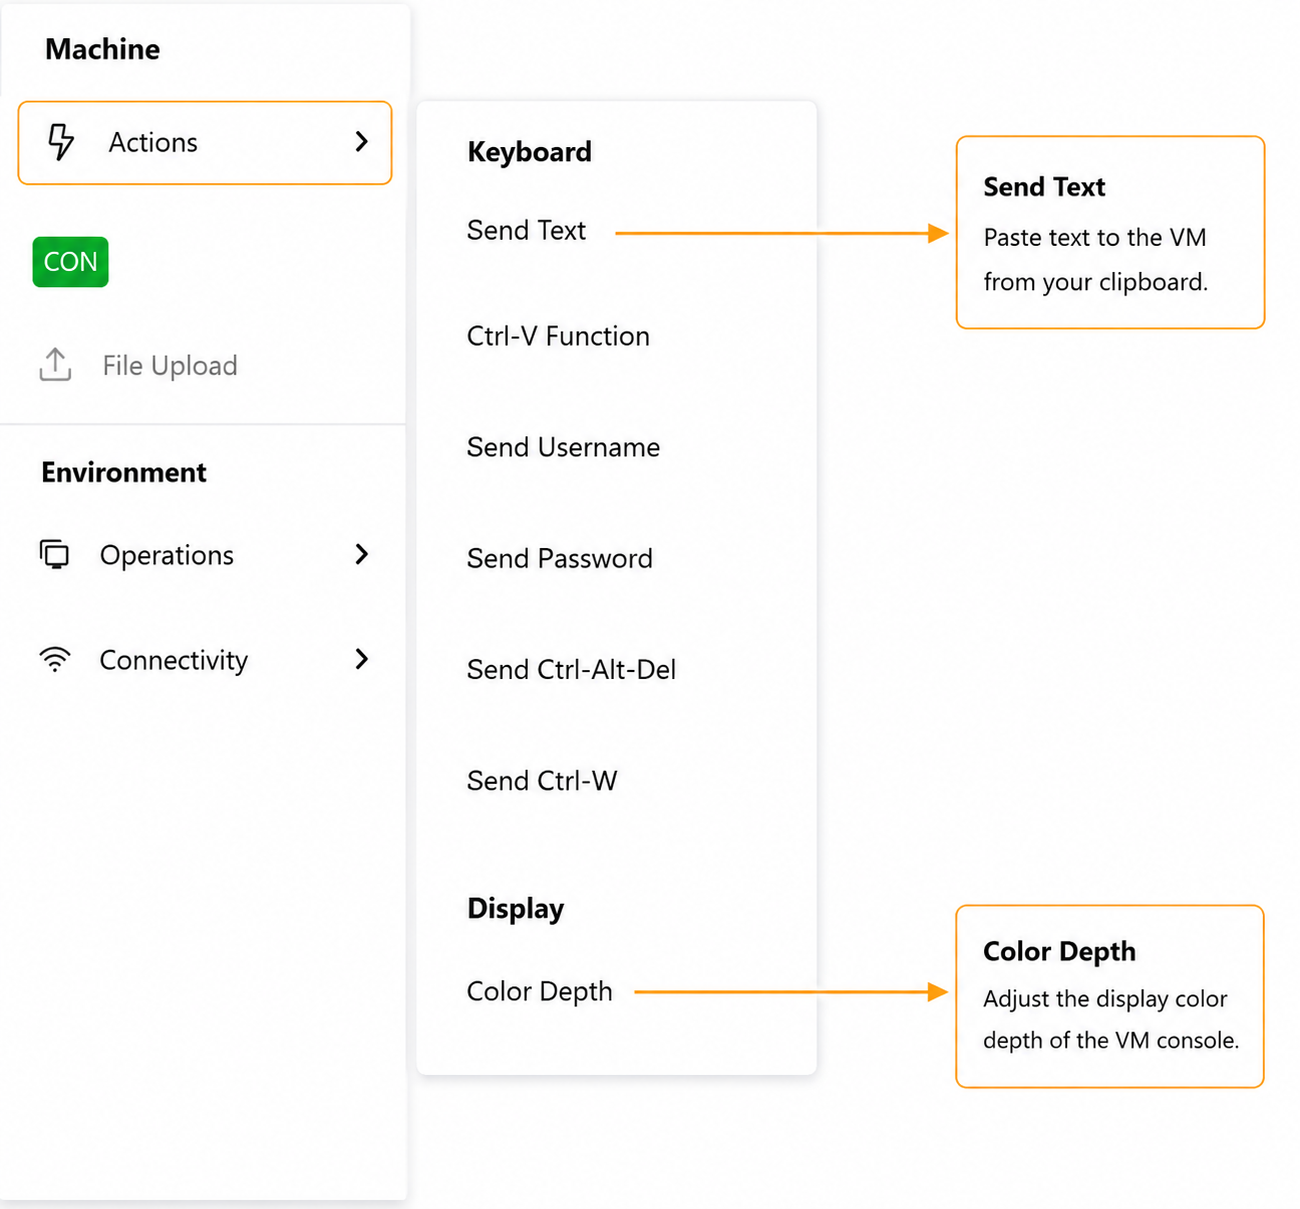
Task: Expand the Operations chevron arrow
Action: (x=362, y=554)
